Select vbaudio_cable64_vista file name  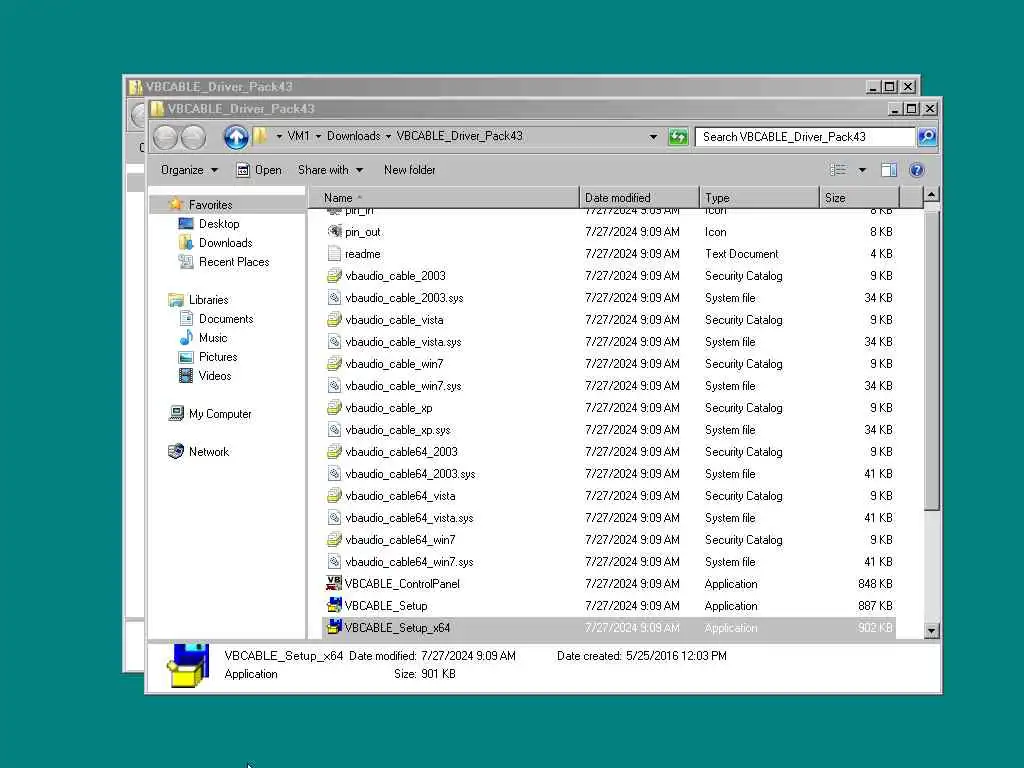[x=400, y=496]
